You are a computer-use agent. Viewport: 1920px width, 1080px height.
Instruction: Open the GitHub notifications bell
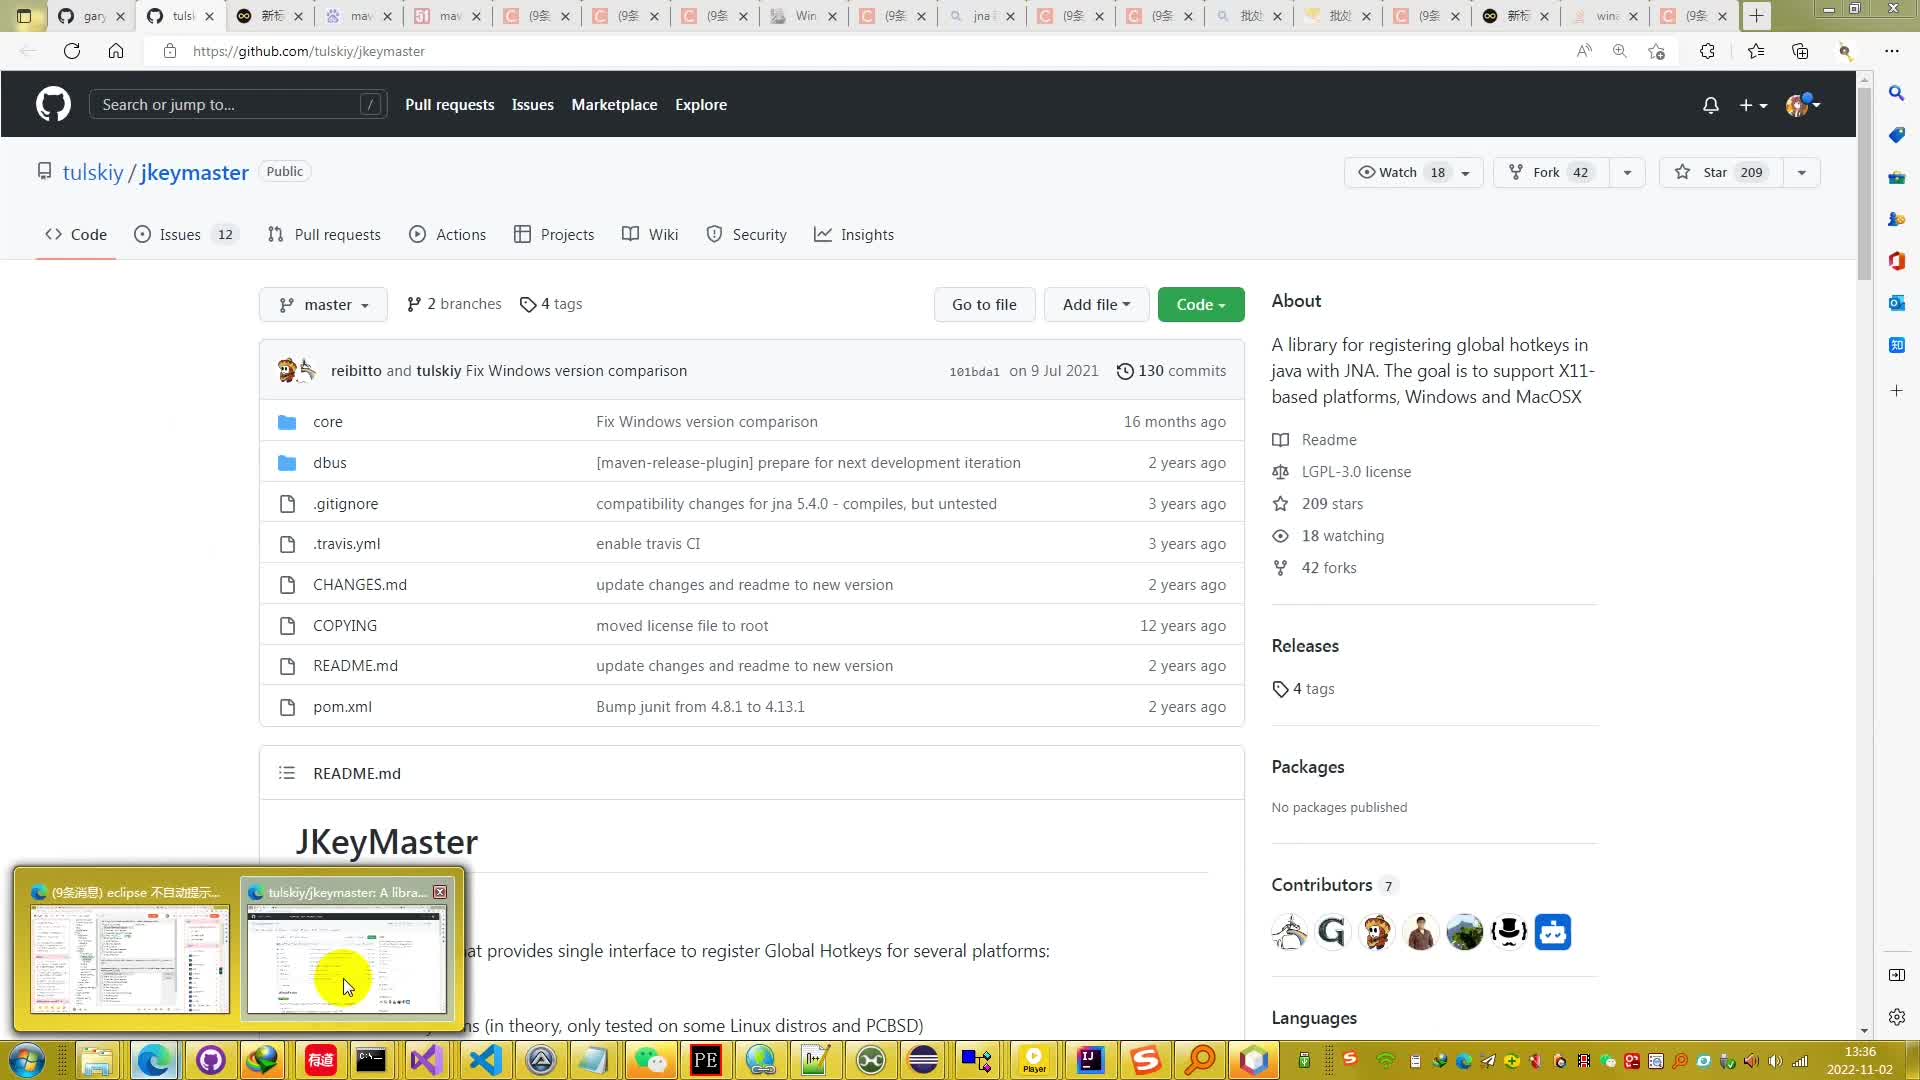click(x=1710, y=105)
